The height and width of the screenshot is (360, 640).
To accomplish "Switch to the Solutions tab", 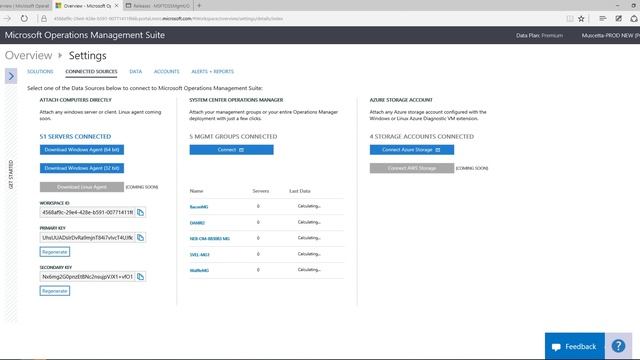I will coord(40,71).
